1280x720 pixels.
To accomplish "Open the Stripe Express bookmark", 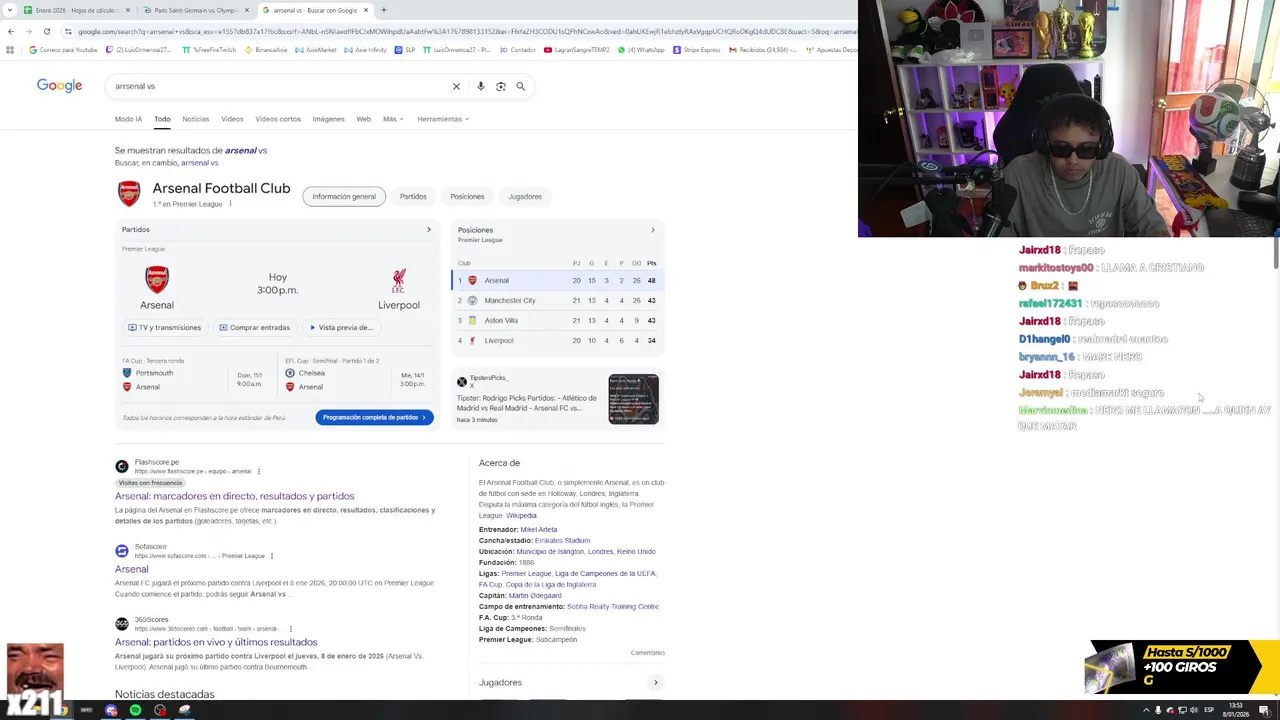I will [697, 49].
